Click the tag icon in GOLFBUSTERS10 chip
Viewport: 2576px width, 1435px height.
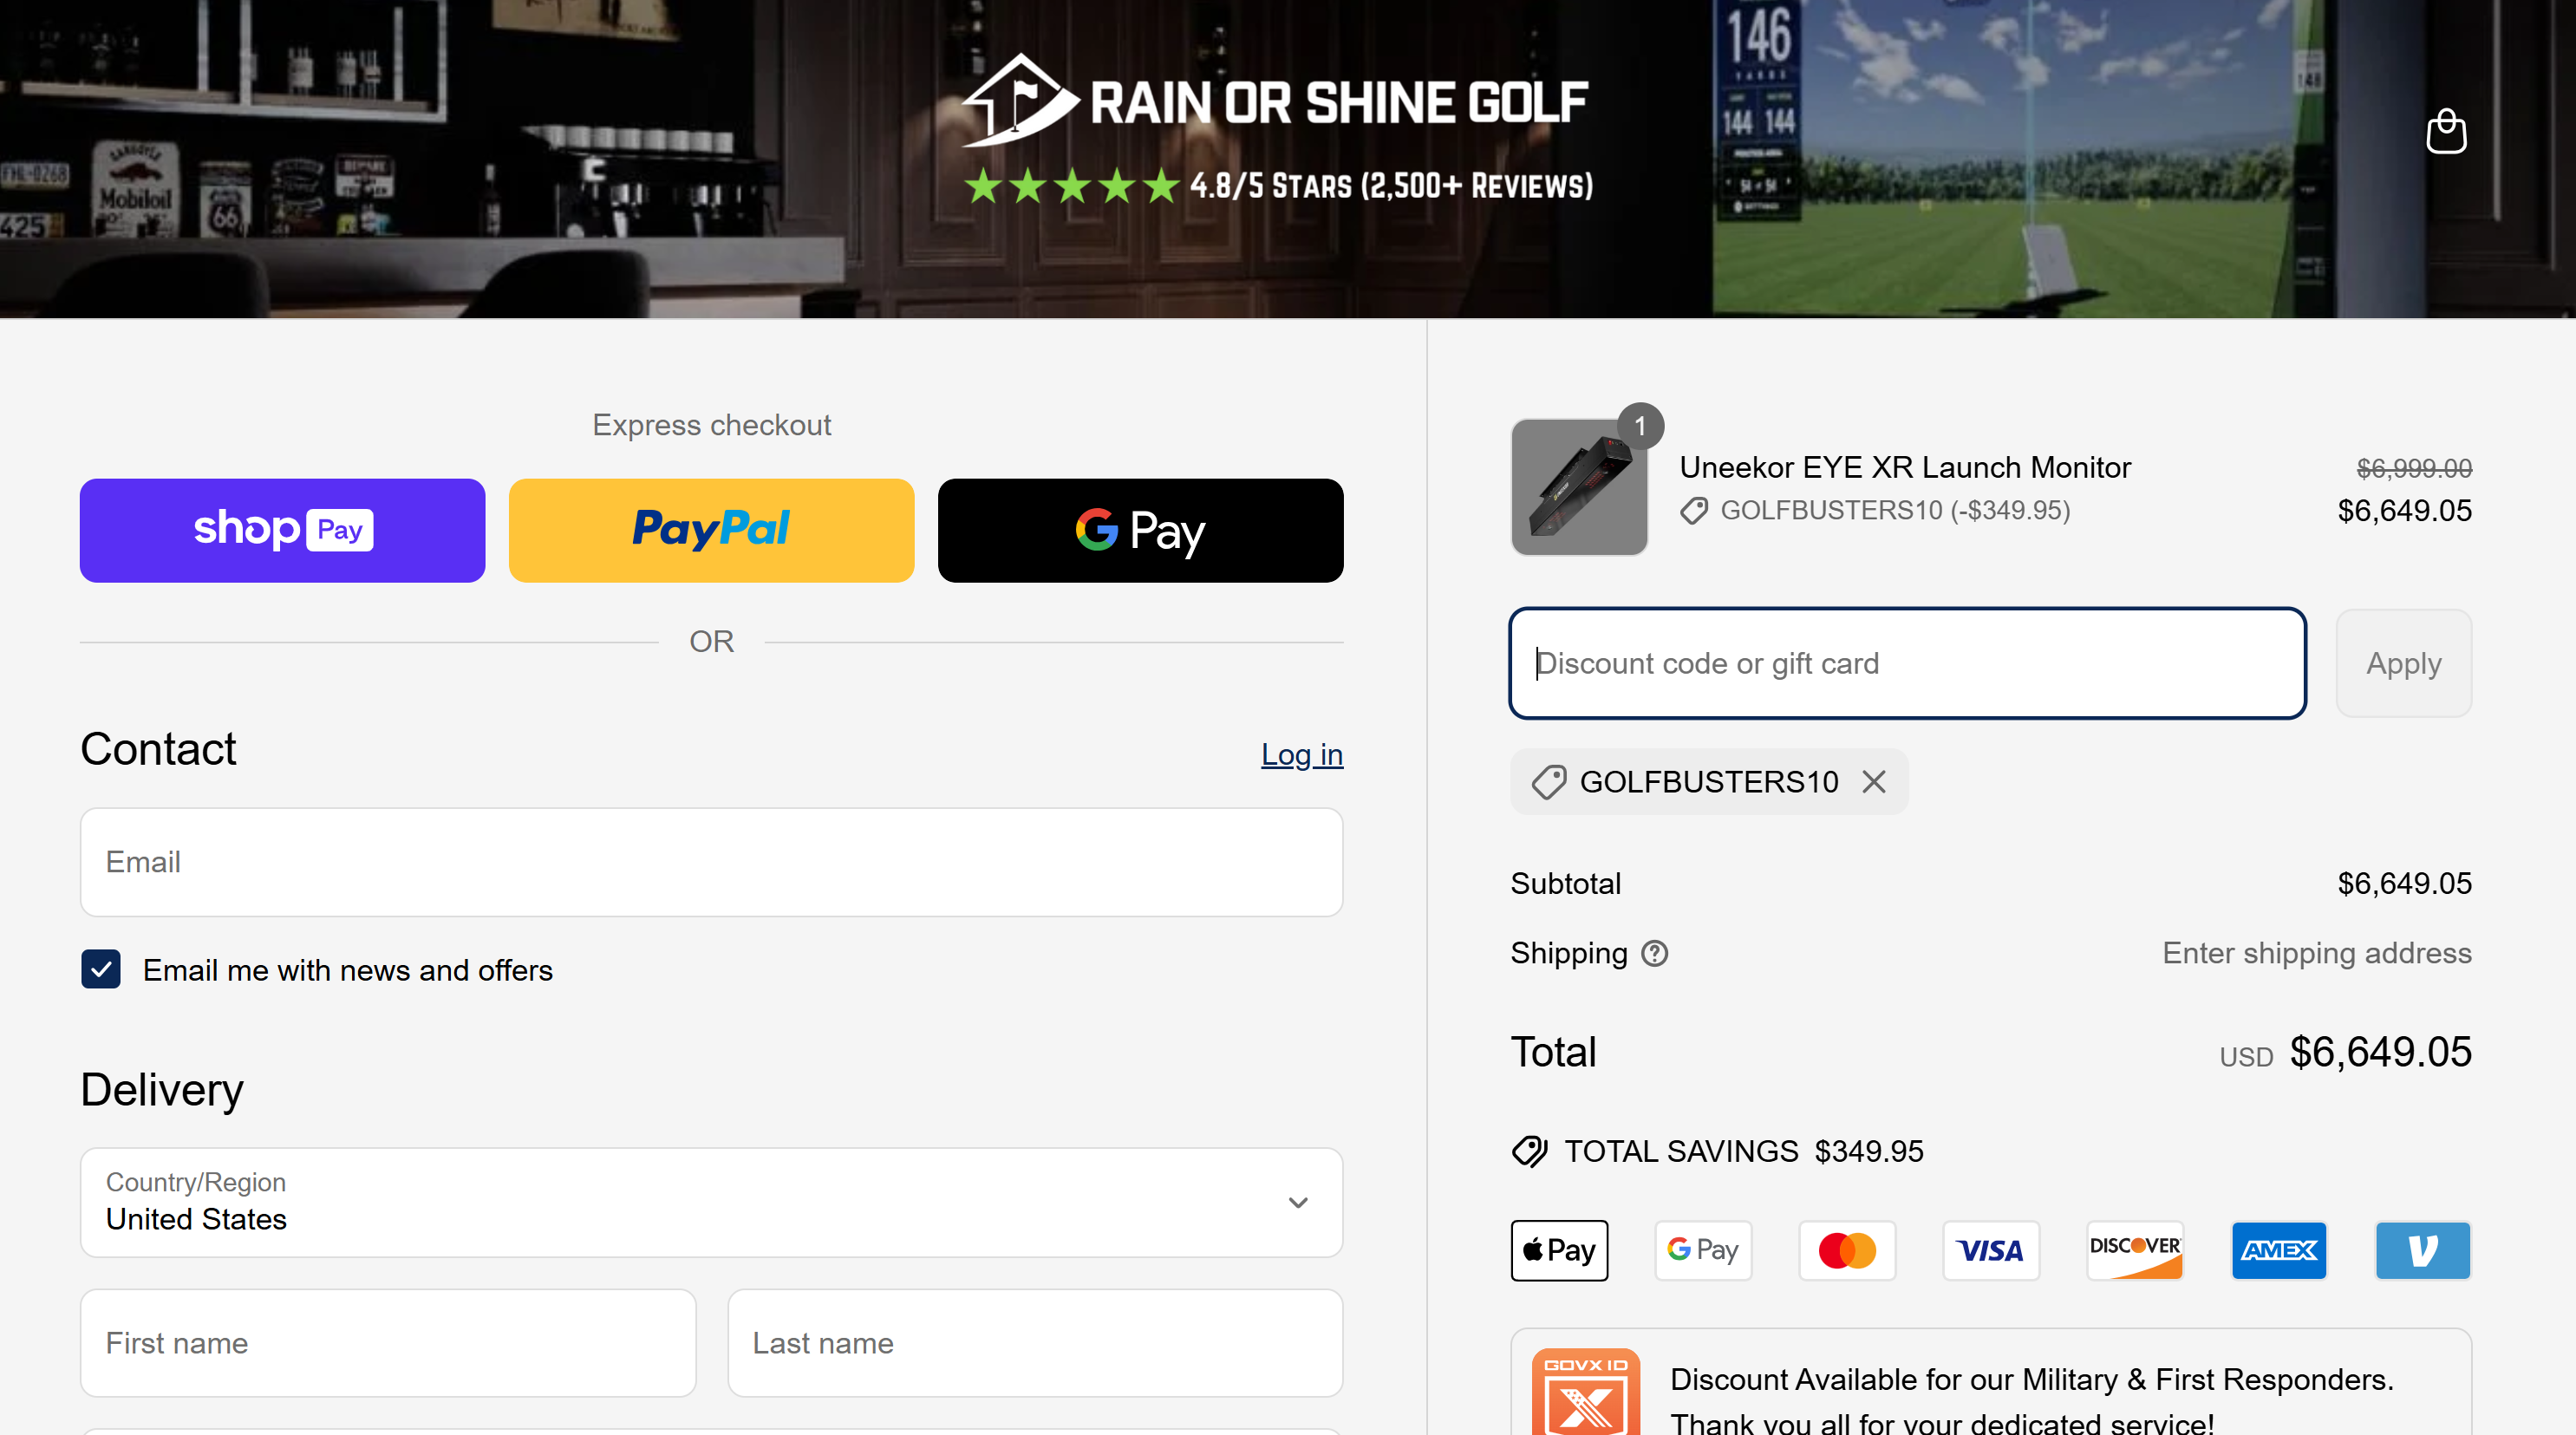pos(1549,781)
